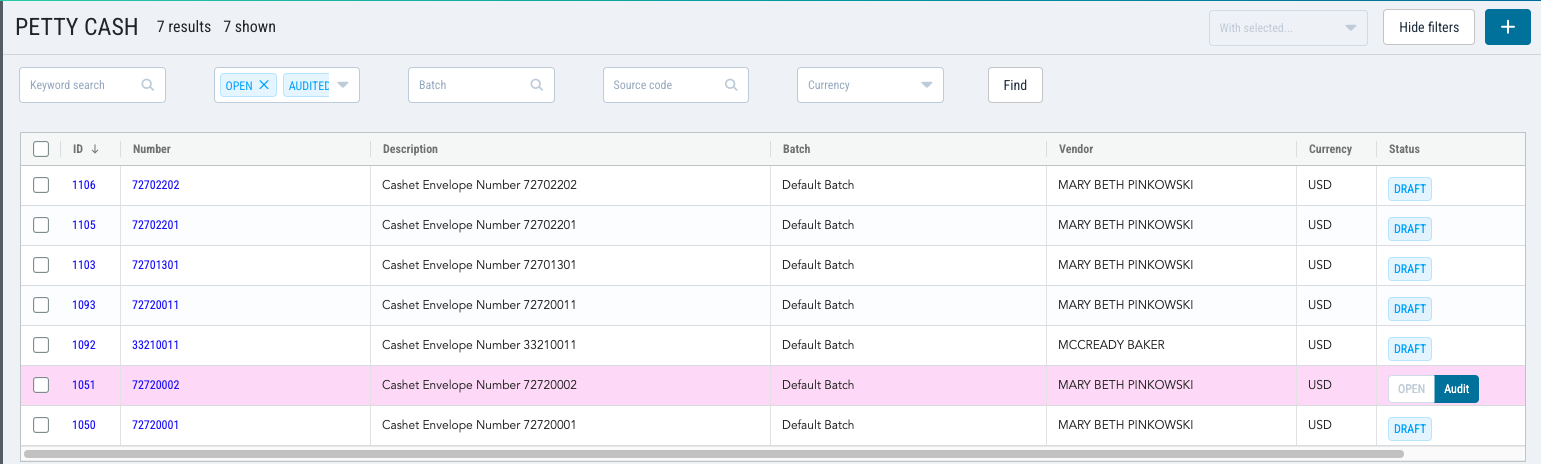Check the box for row 1105
1541x464 pixels.
(x=41, y=225)
